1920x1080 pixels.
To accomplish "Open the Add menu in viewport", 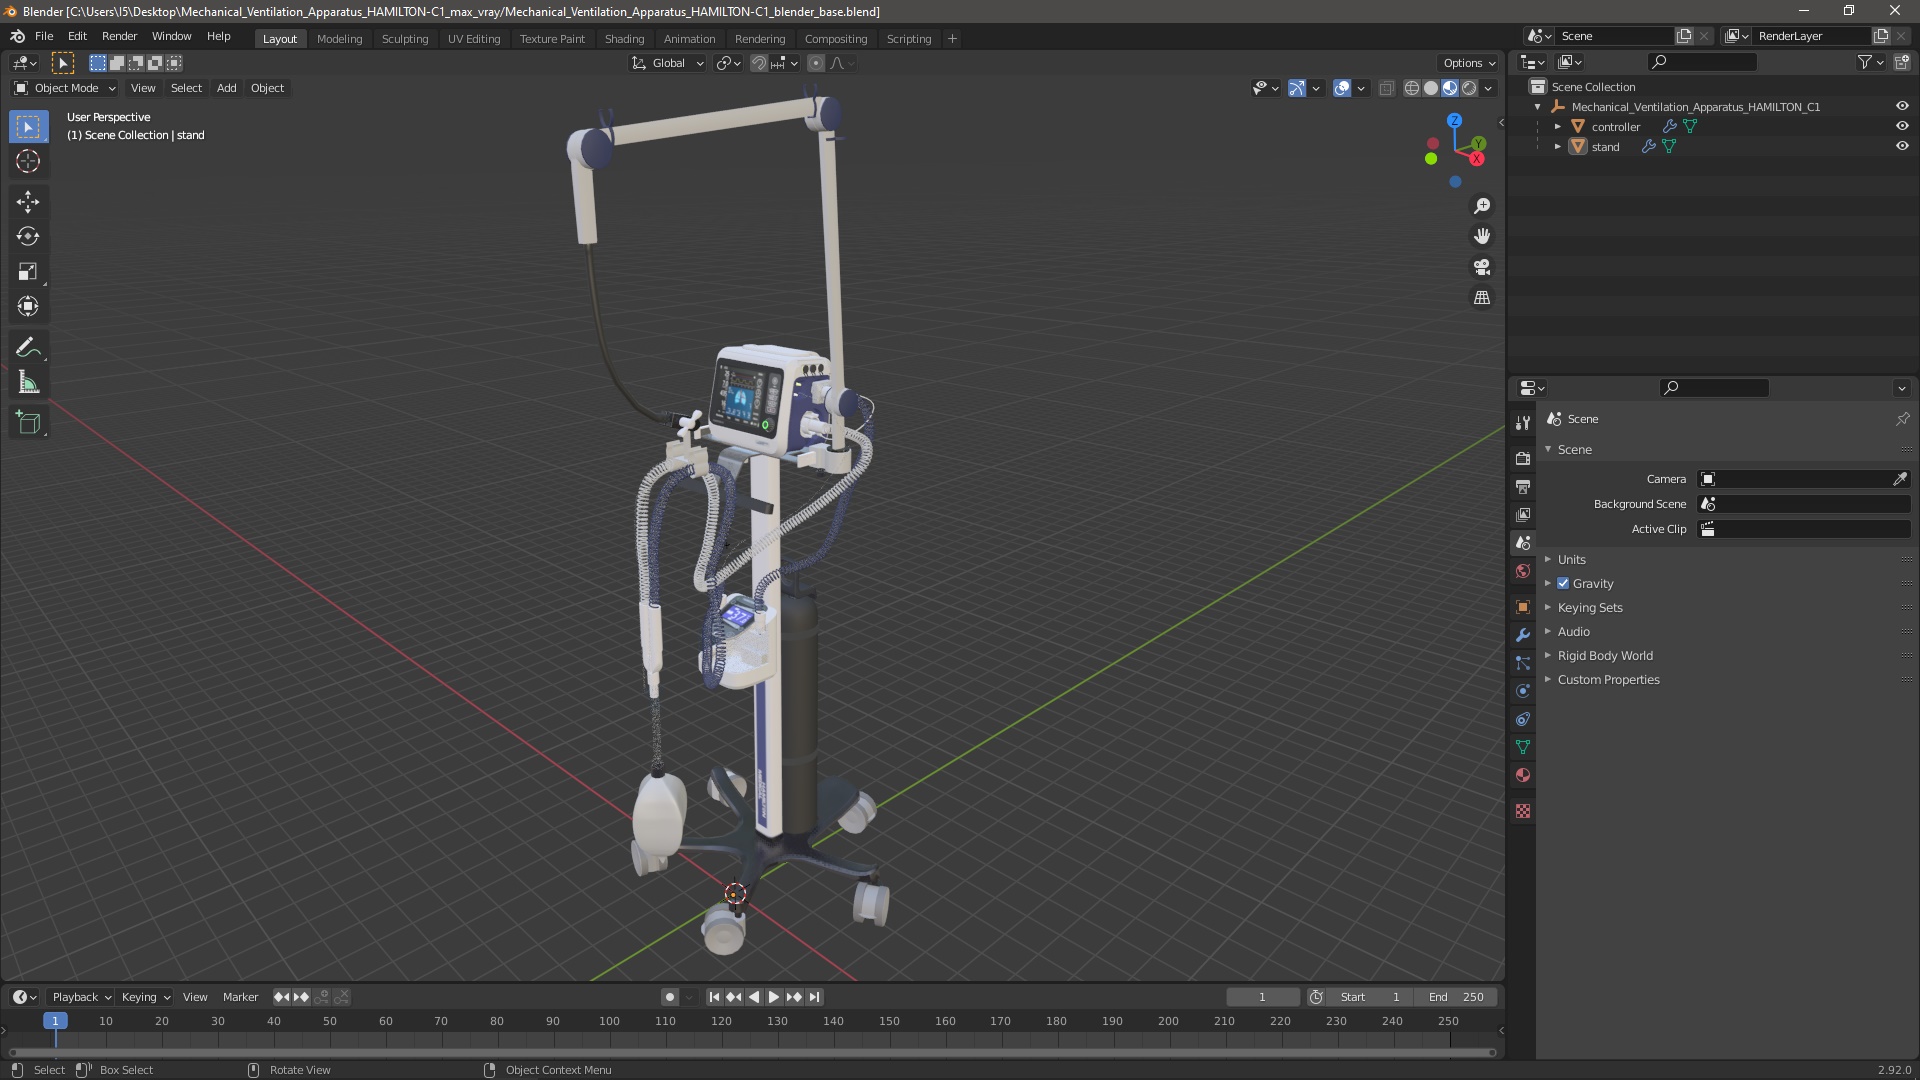I will pos(227,88).
